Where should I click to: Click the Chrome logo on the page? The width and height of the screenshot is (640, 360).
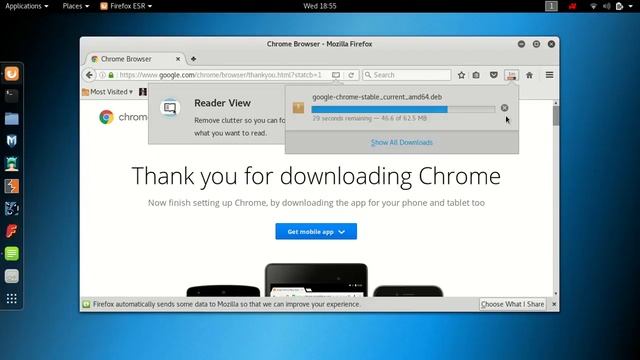click(107, 117)
